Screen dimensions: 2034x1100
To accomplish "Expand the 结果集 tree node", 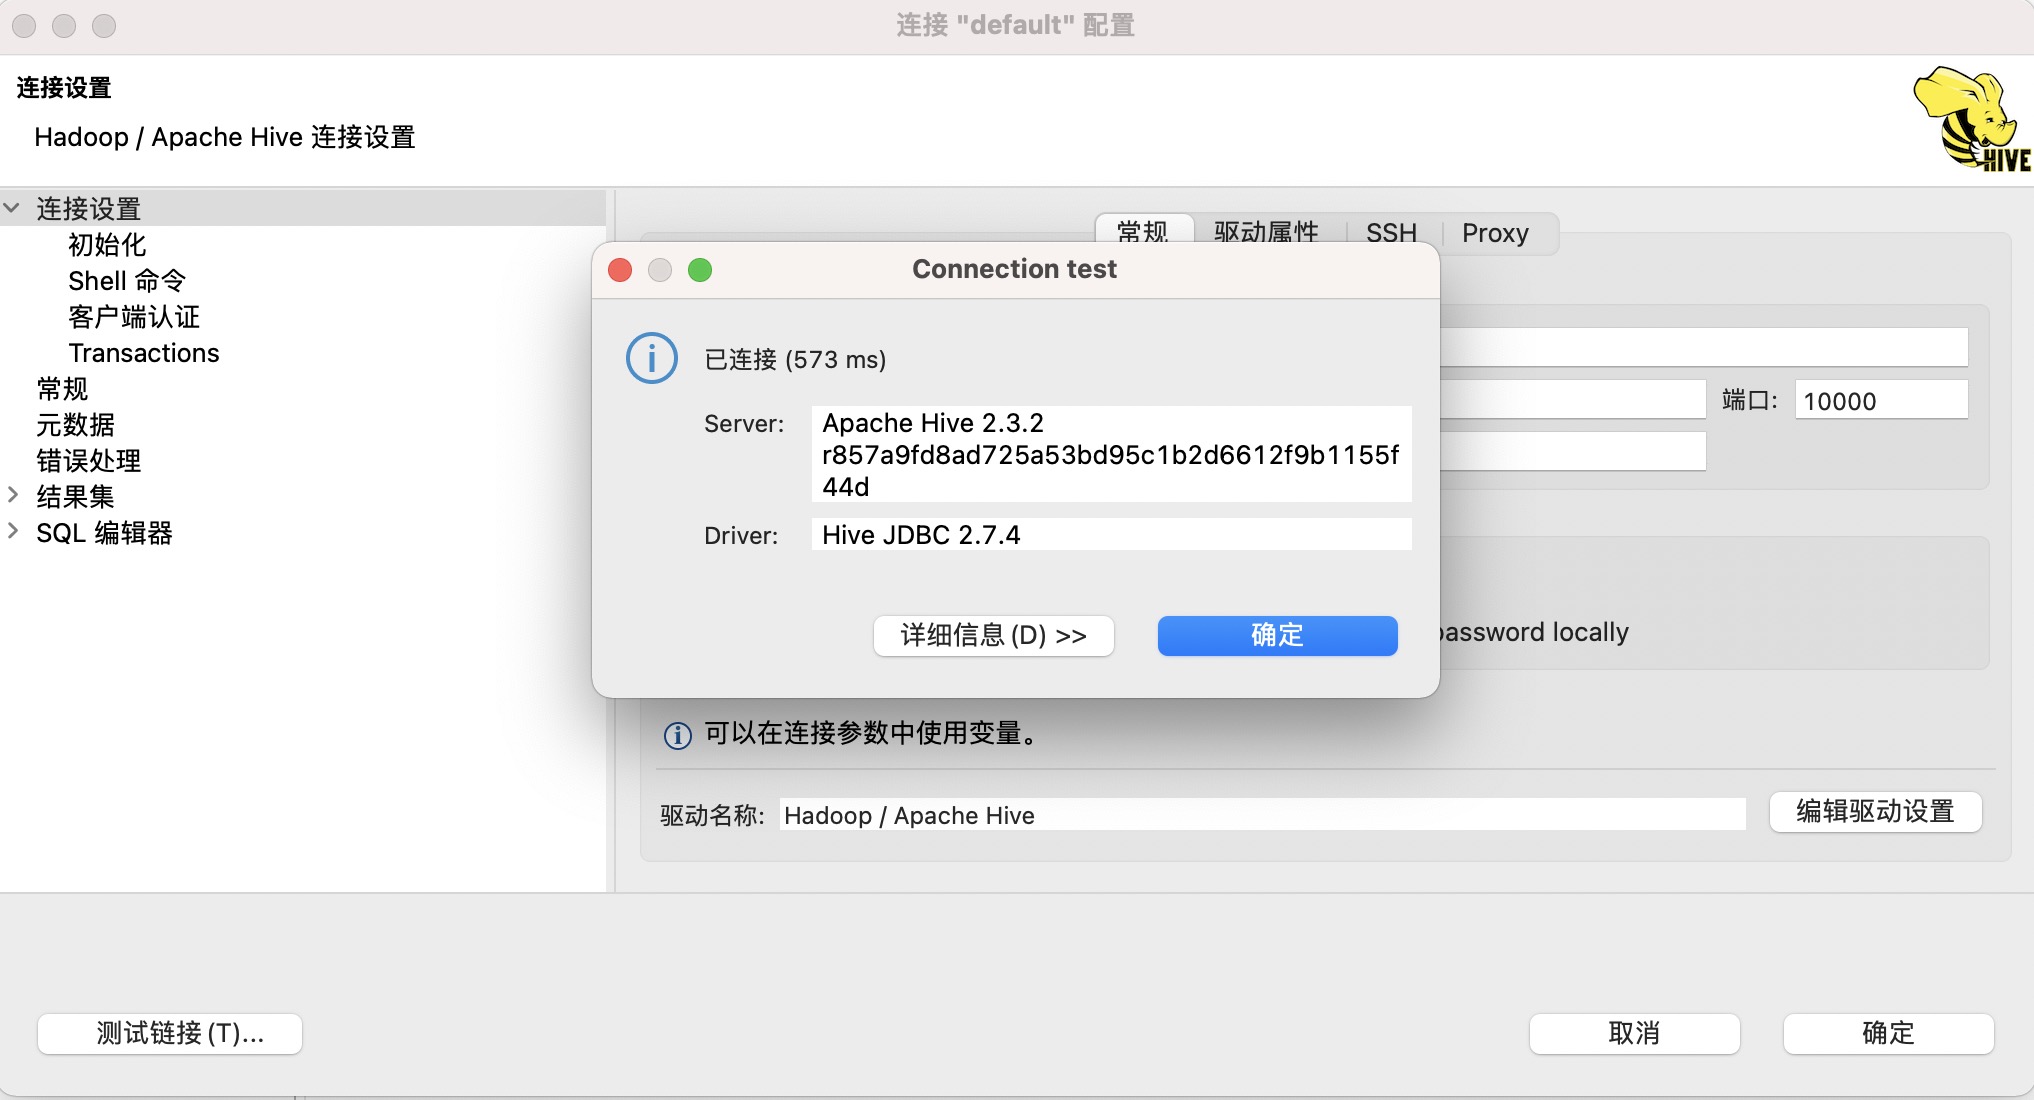I will pos(12,495).
